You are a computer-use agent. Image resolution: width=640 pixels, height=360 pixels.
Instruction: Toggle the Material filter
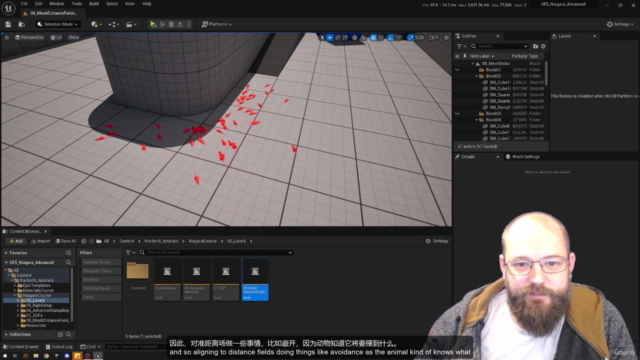pos(100,280)
